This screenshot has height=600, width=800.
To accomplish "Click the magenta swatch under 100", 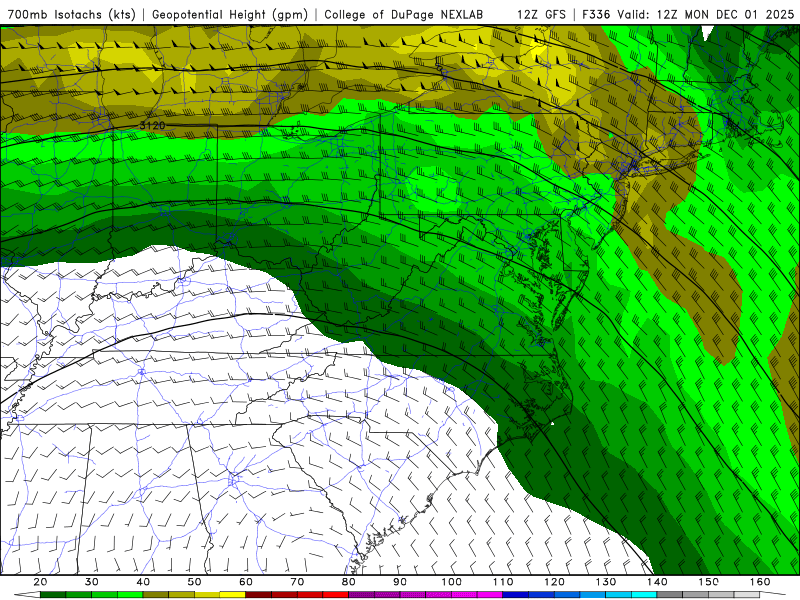I will coord(464,595).
